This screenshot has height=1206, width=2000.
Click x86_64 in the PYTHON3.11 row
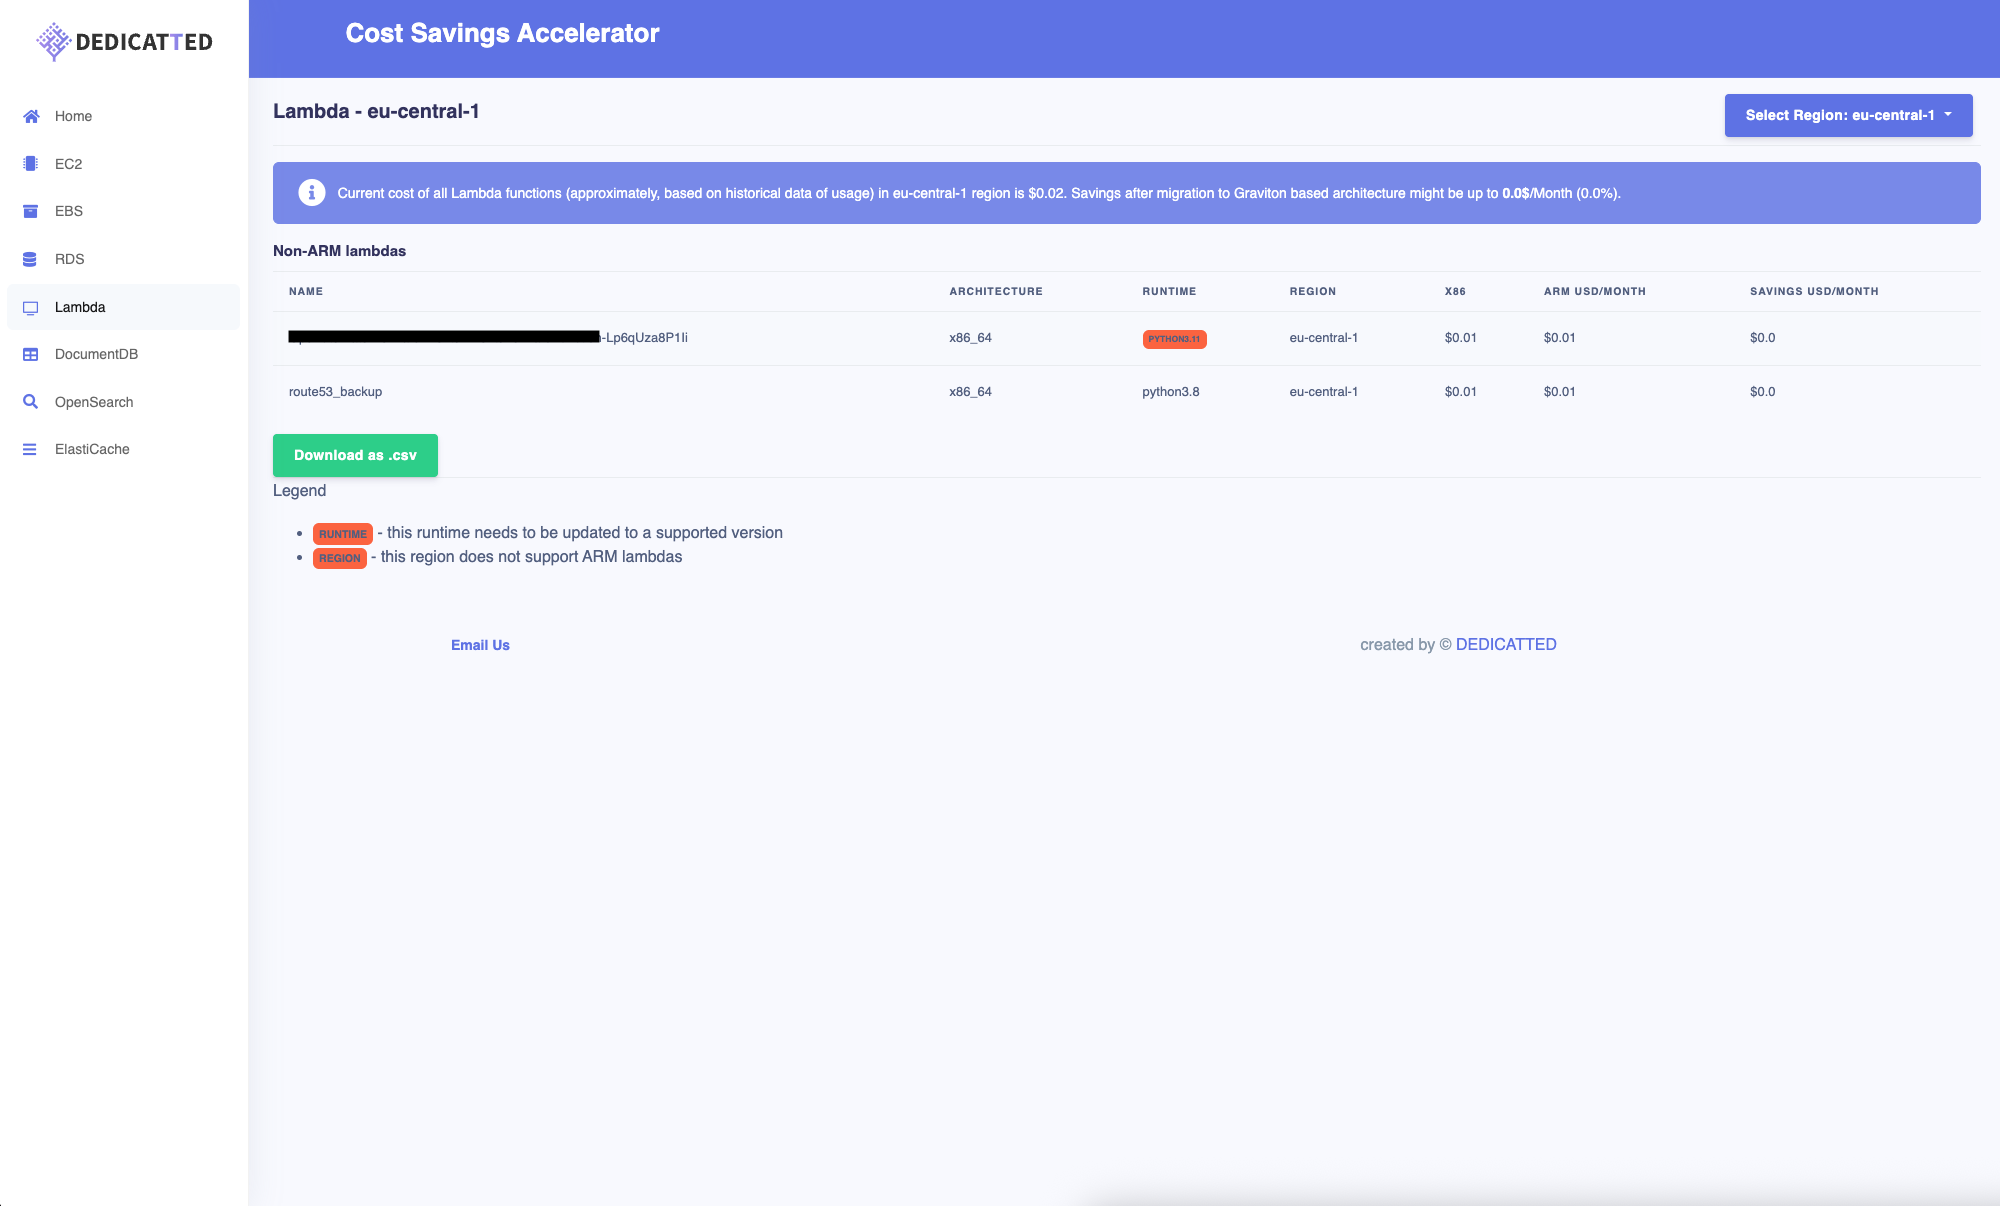970,338
